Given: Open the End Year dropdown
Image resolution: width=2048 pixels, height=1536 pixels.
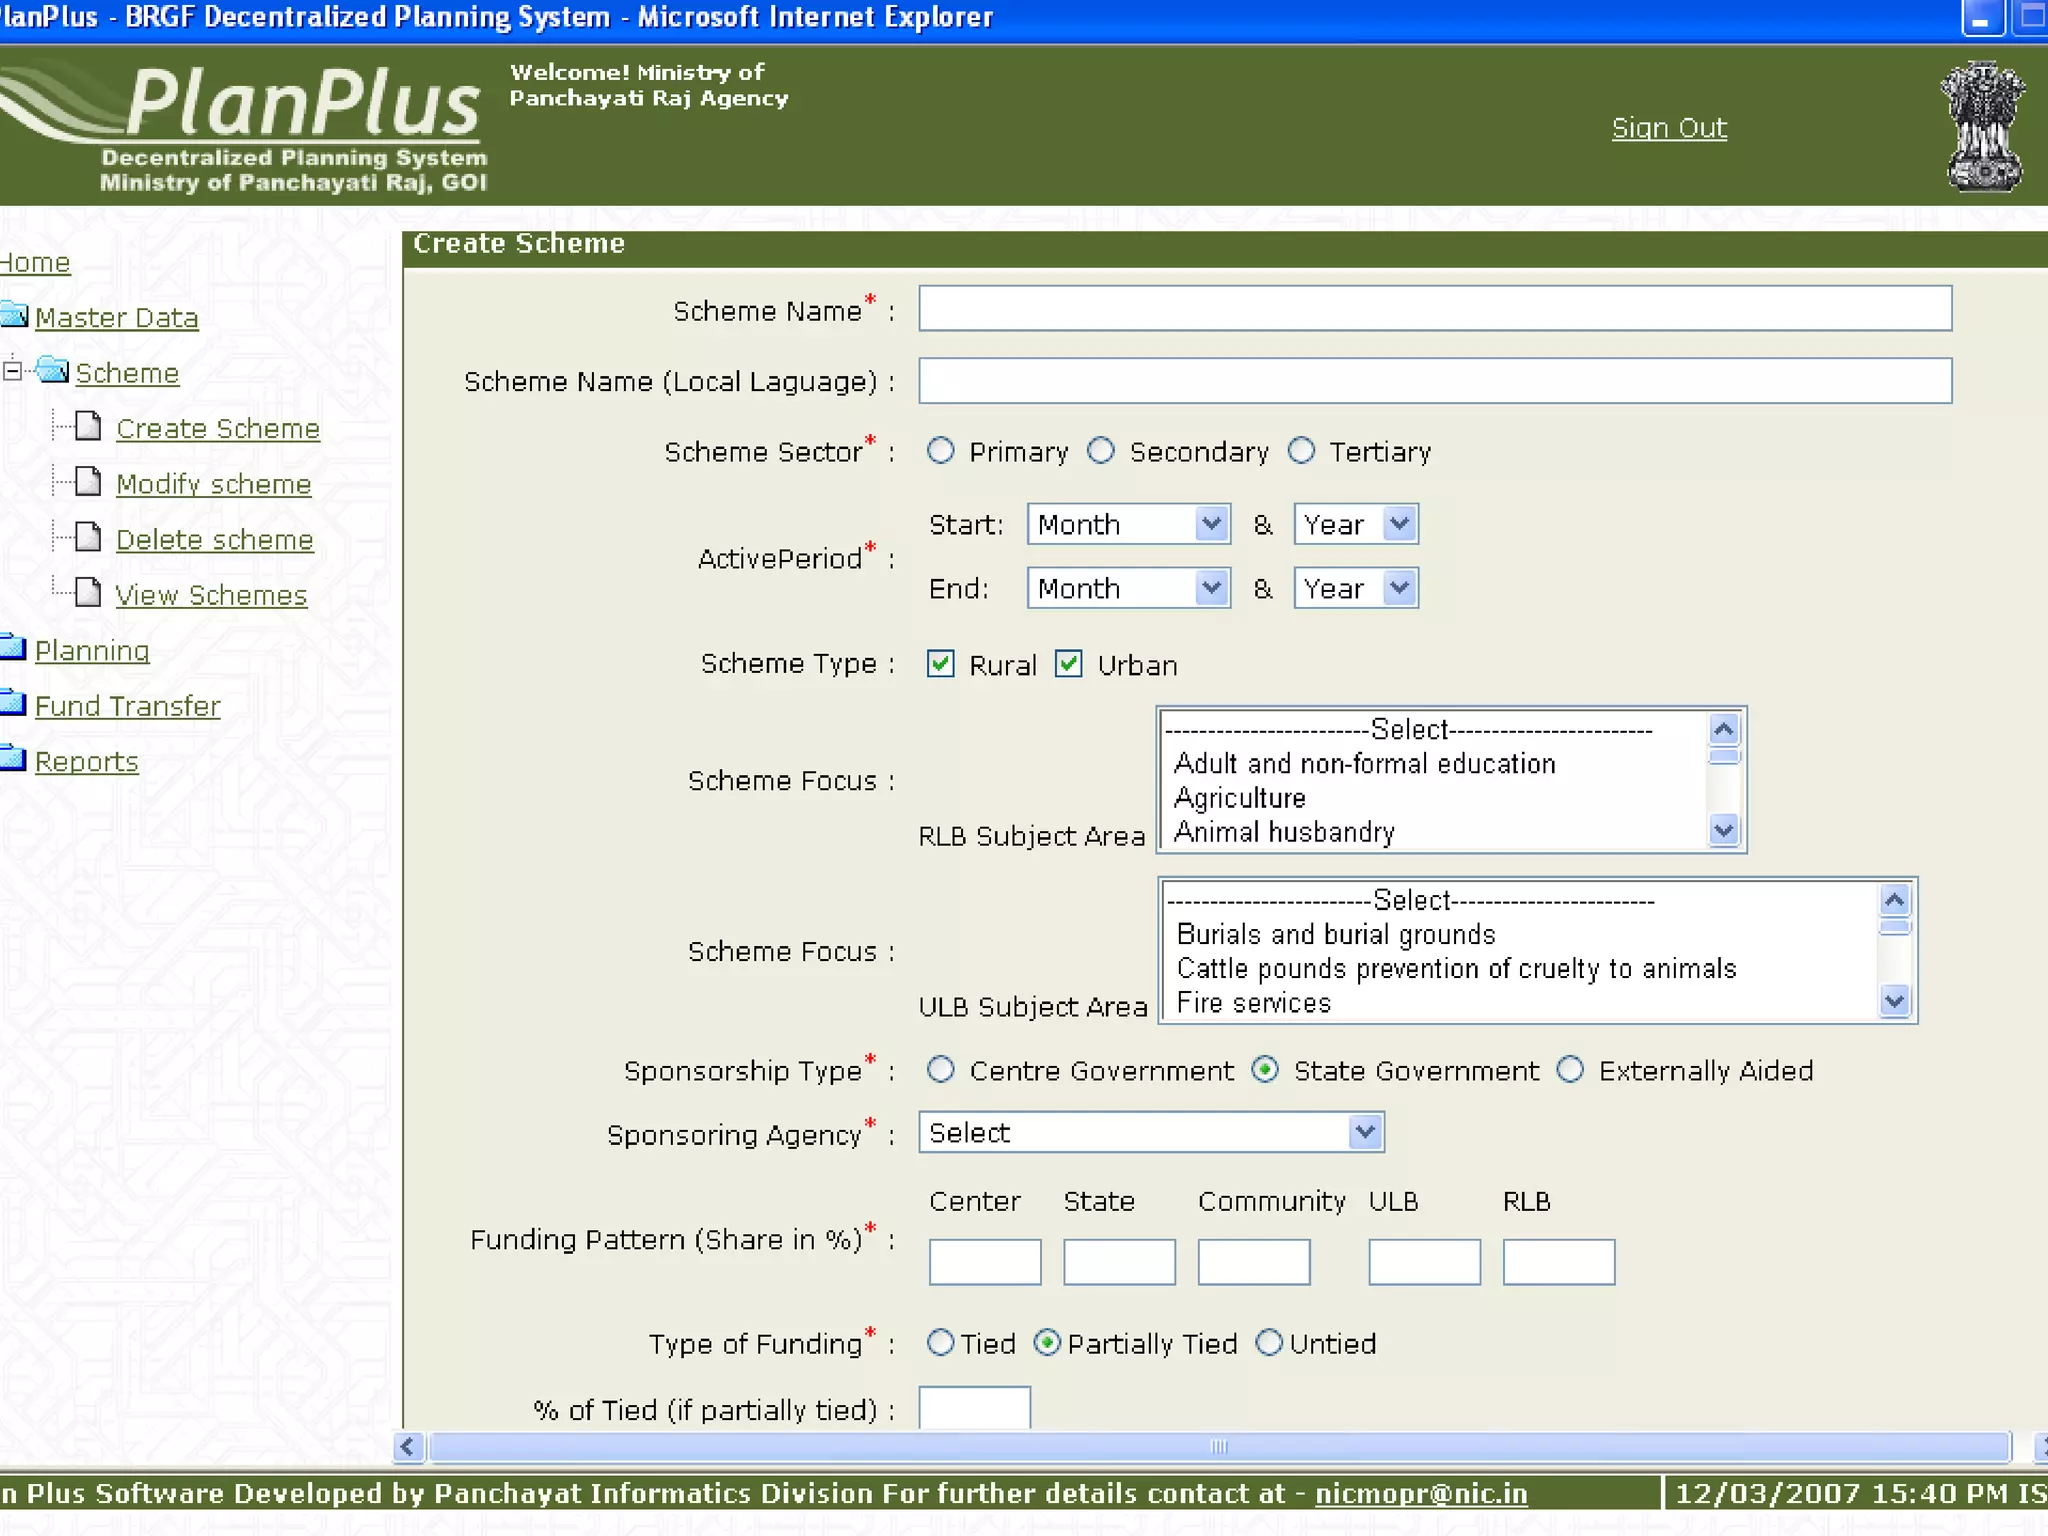Looking at the screenshot, I should click(x=1355, y=588).
